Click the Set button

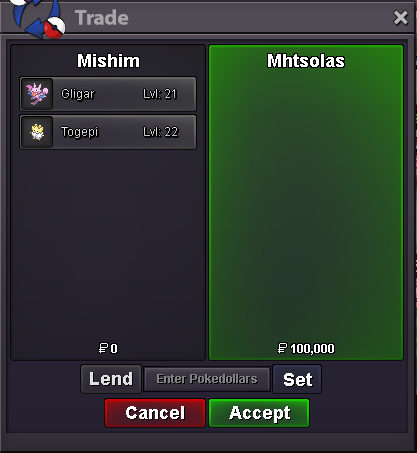(297, 379)
